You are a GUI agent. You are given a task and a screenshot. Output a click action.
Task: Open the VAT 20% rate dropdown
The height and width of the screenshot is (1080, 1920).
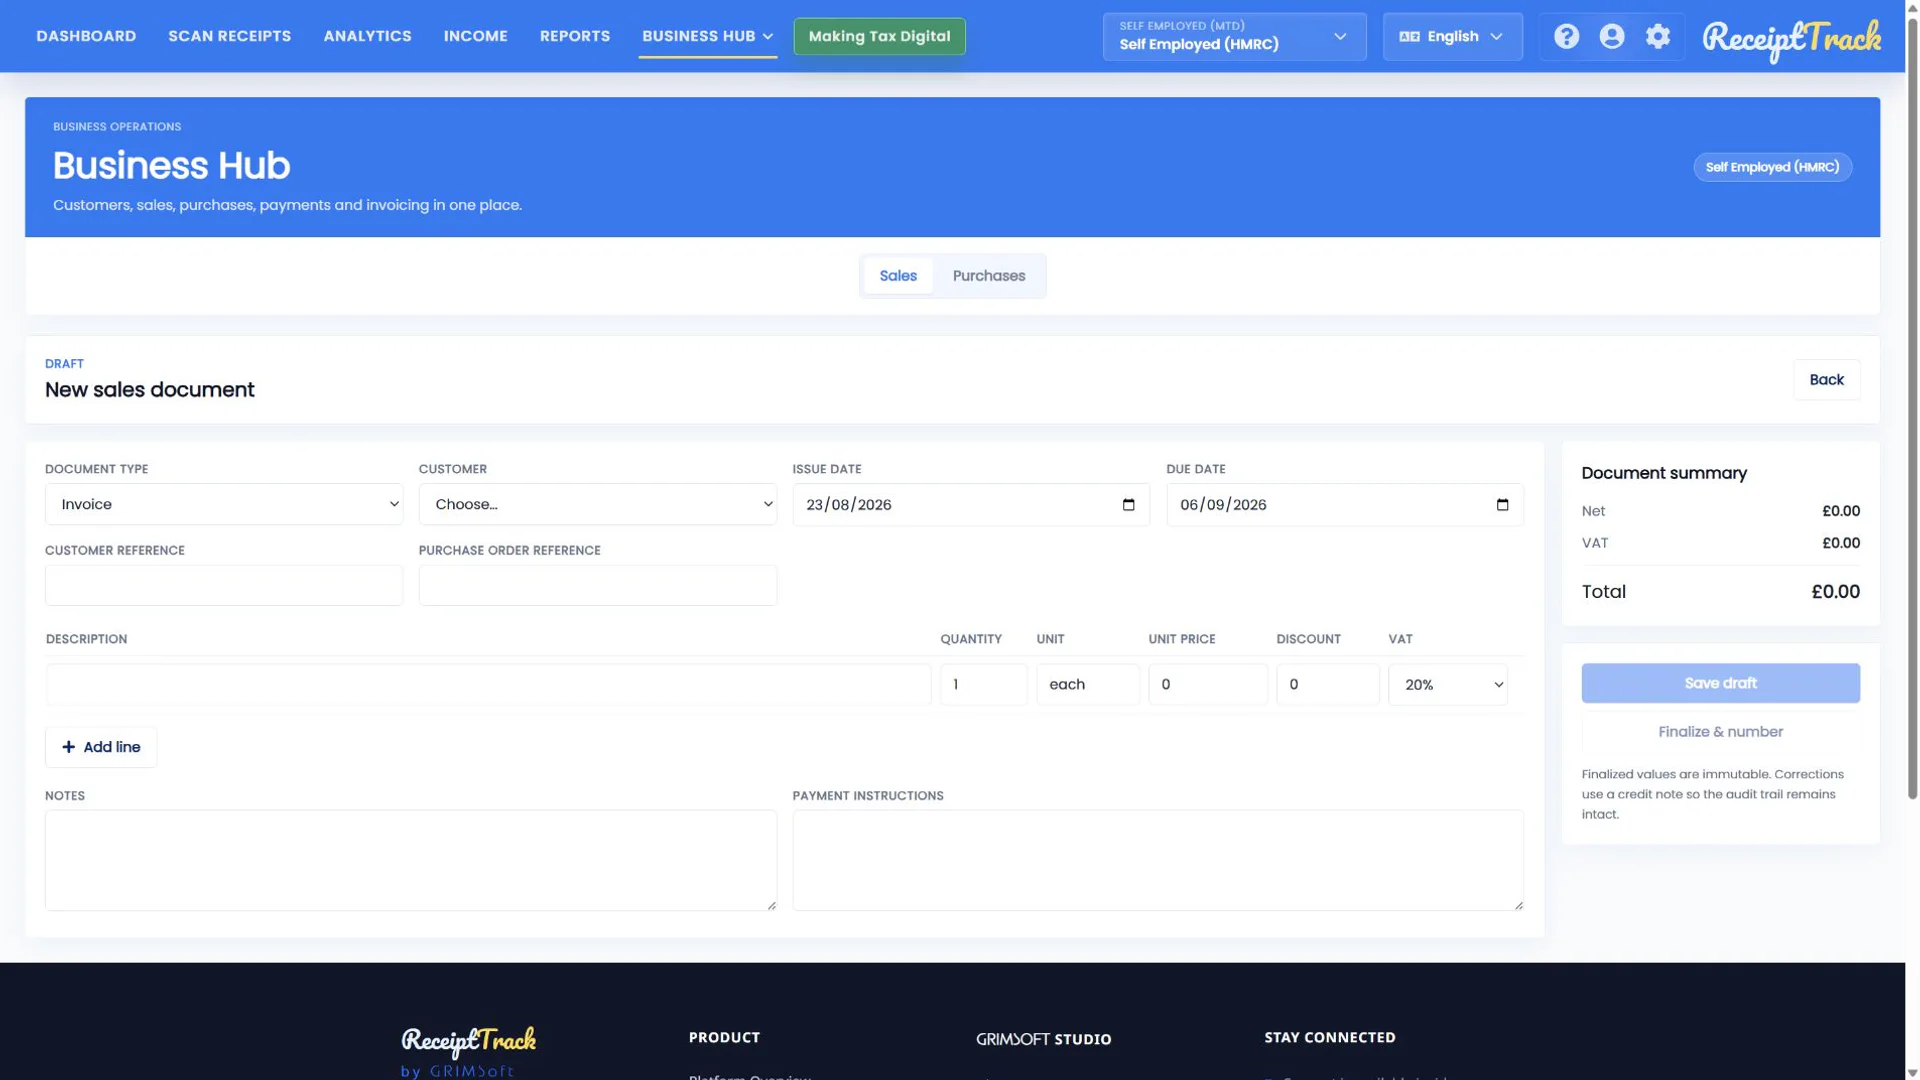[1448, 684]
